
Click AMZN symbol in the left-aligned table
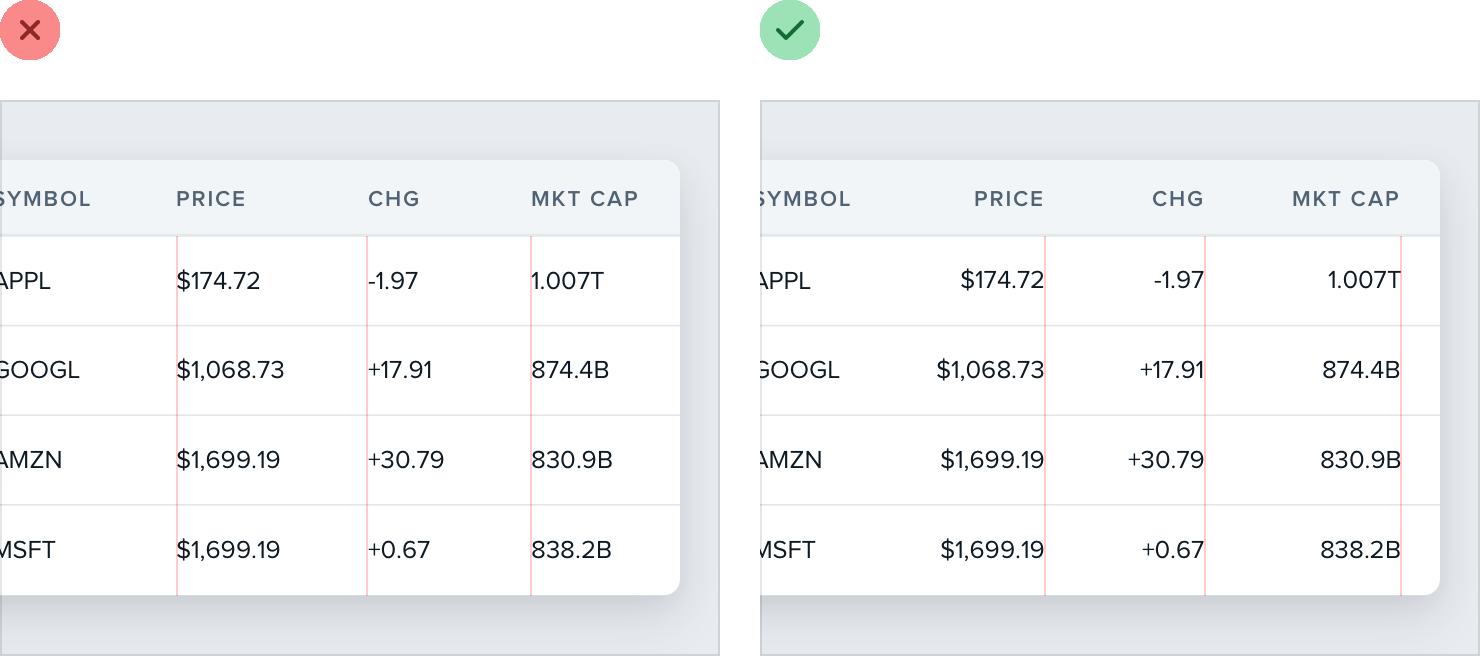(x=32, y=461)
